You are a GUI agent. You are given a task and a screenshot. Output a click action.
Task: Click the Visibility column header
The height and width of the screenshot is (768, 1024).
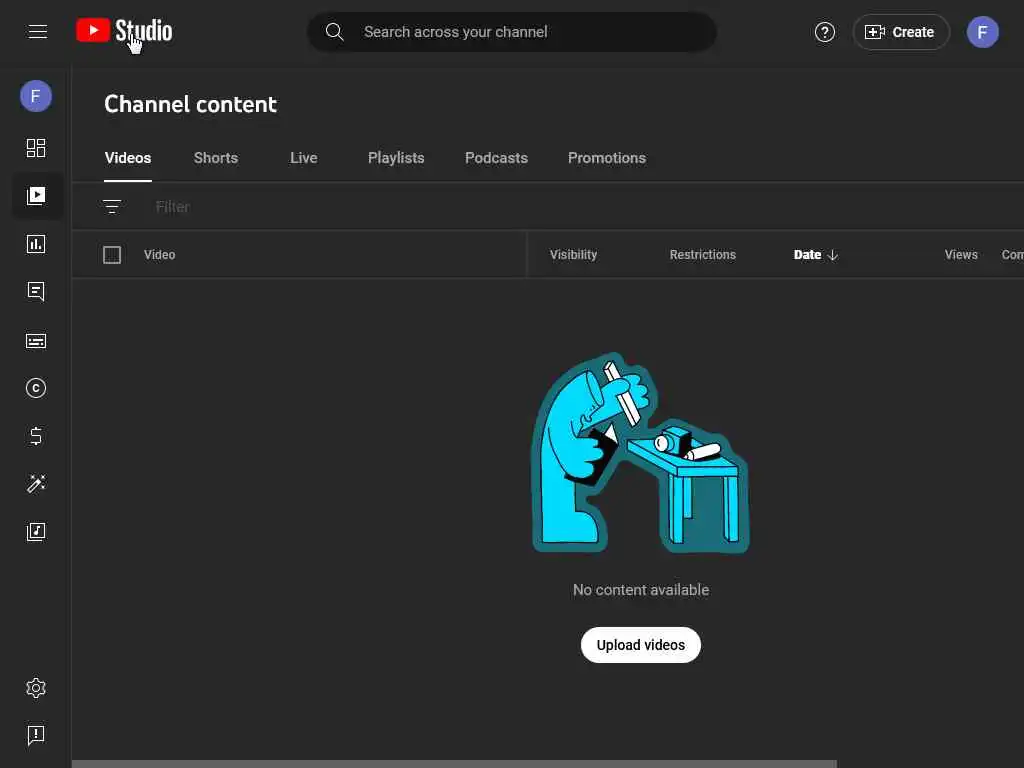(x=573, y=255)
